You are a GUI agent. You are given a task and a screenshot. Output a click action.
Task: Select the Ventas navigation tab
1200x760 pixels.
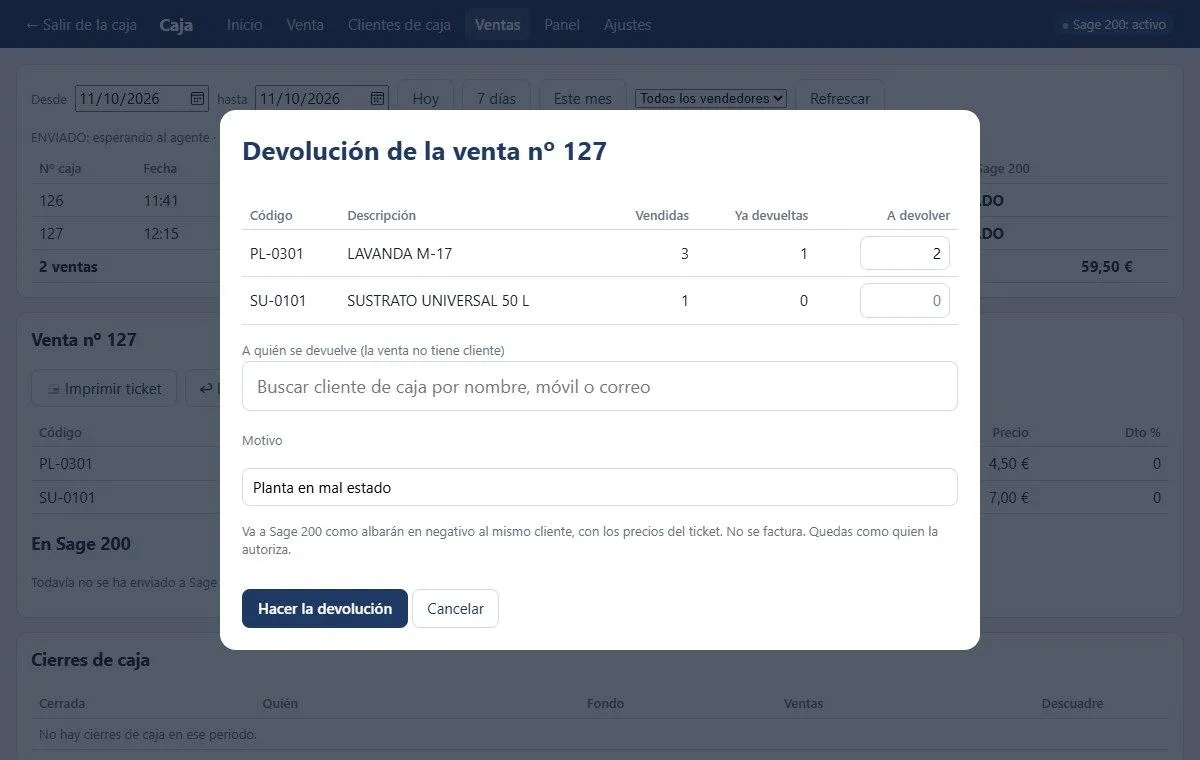(497, 24)
